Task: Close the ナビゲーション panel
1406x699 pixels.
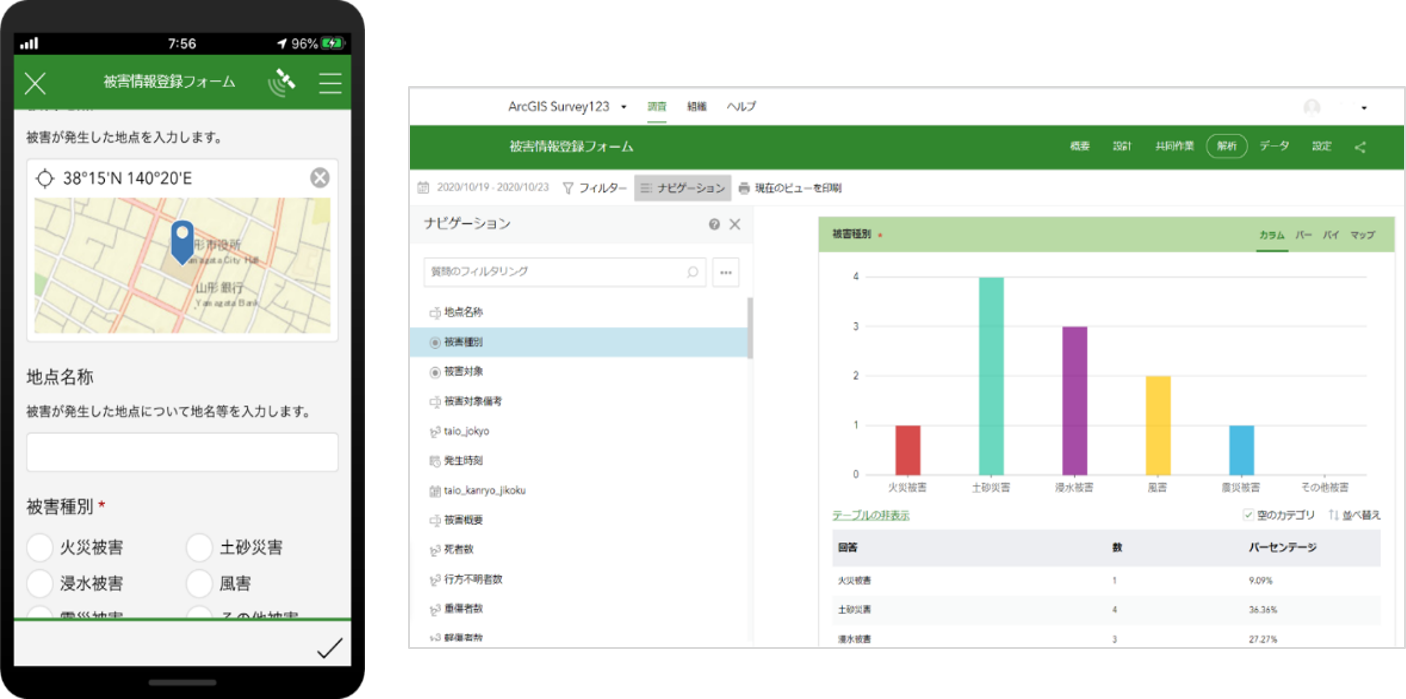Action: tap(735, 225)
